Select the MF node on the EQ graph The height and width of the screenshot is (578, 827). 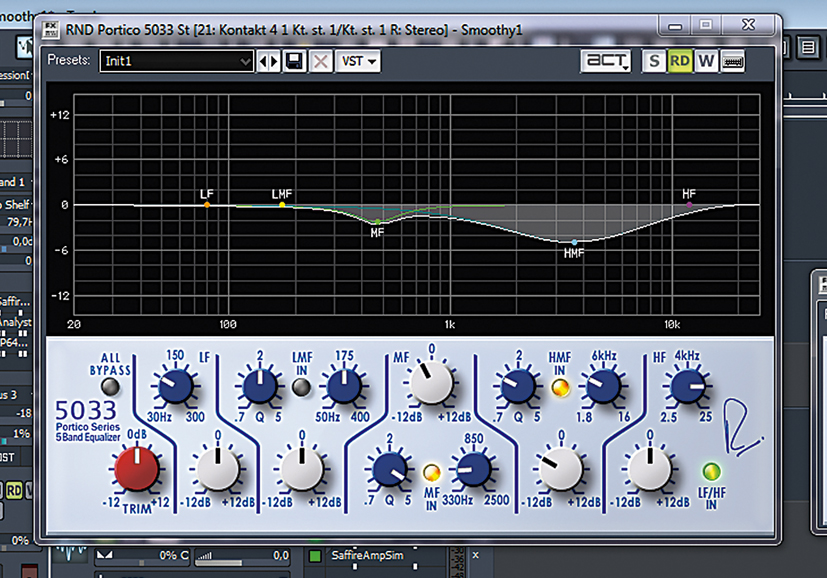378,222
